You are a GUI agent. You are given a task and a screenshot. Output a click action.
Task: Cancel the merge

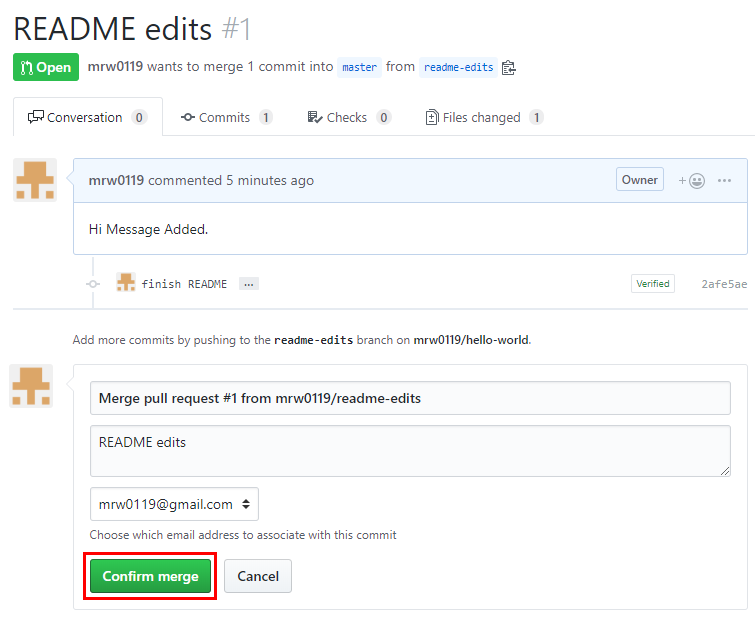click(x=258, y=576)
